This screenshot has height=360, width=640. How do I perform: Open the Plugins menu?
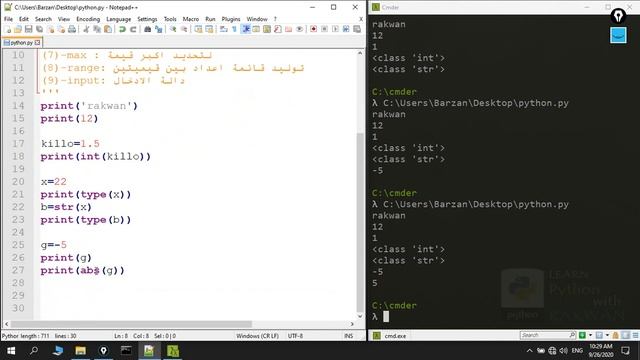click(231, 19)
